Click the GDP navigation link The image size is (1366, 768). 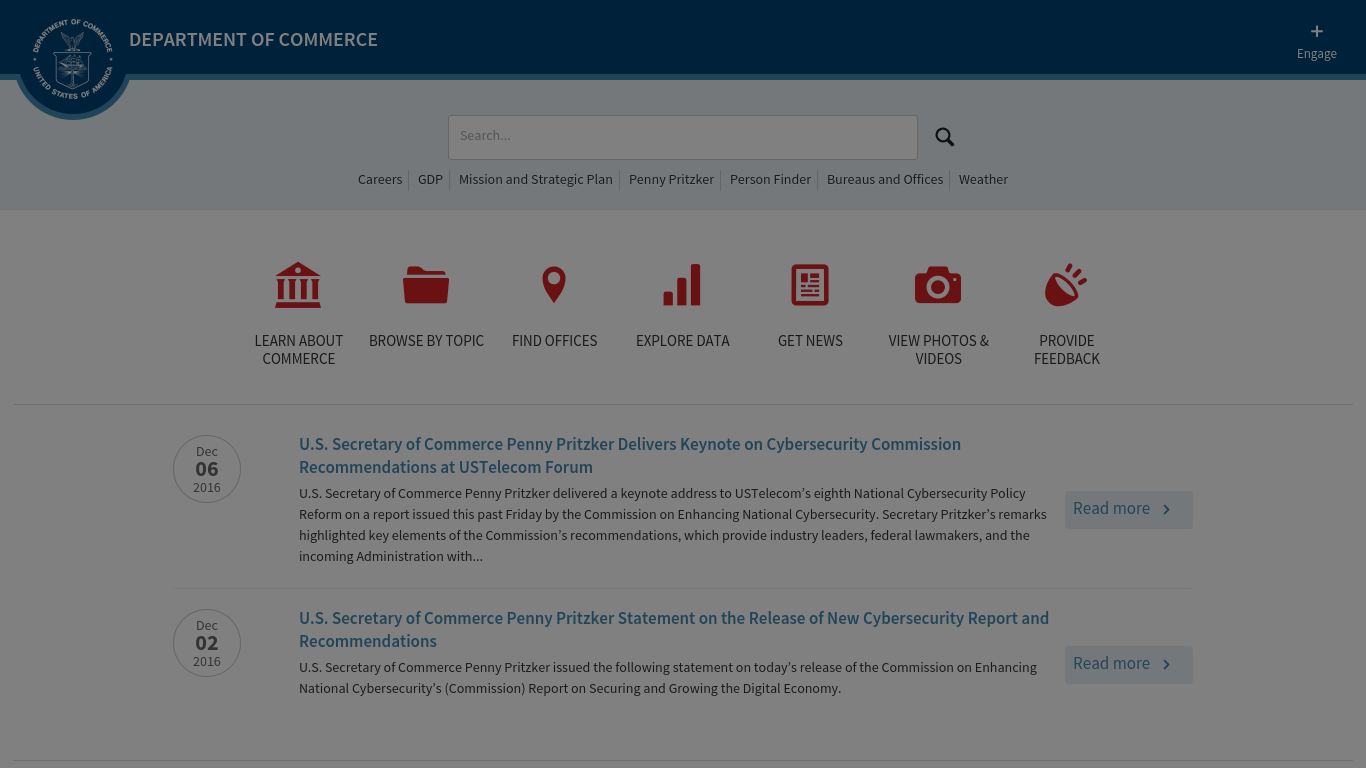coord(430,180)
